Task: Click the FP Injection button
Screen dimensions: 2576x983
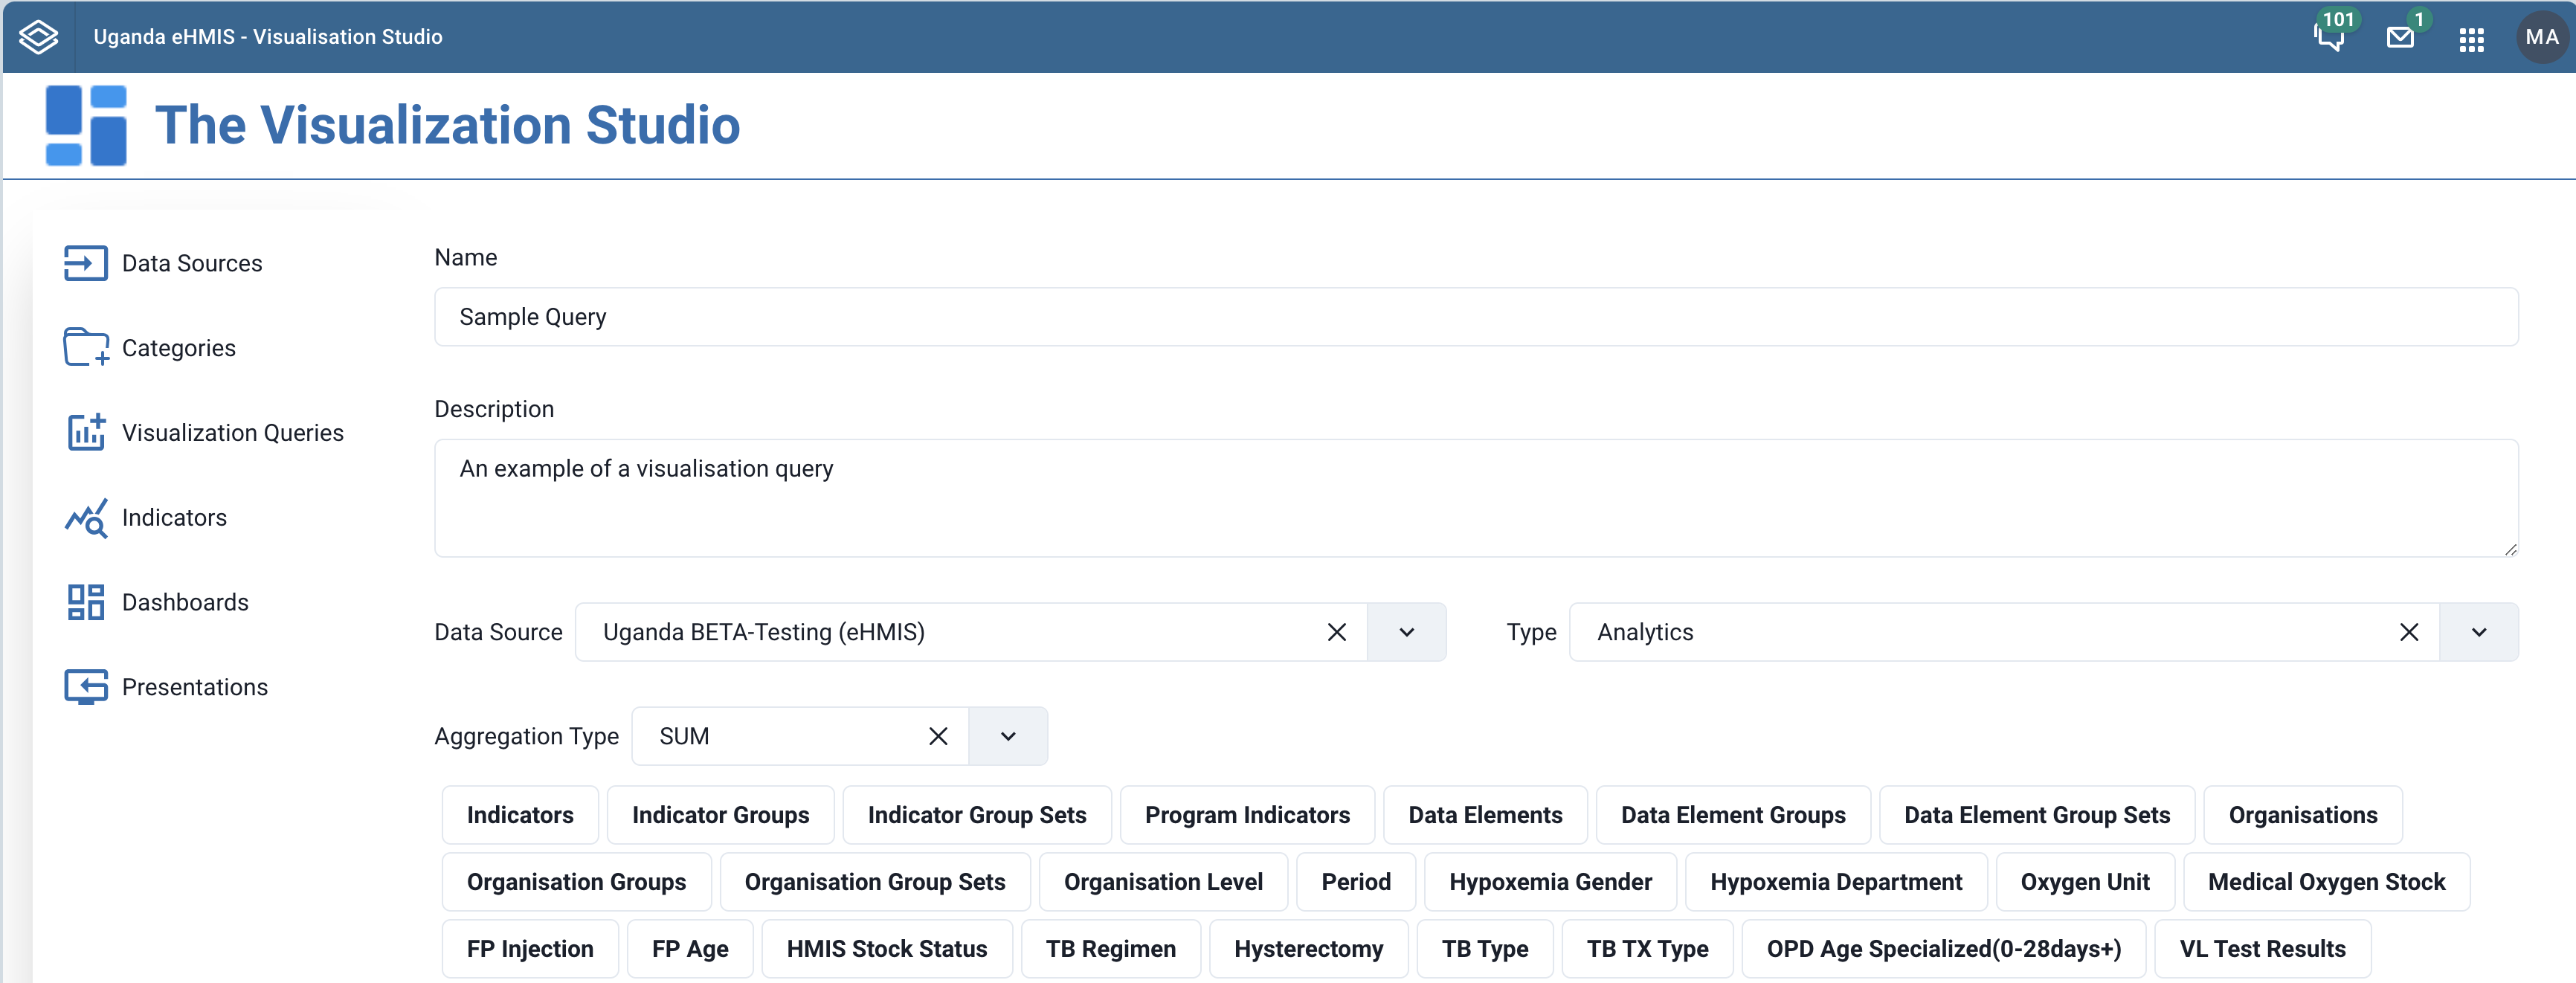Action: coord(530,949)
